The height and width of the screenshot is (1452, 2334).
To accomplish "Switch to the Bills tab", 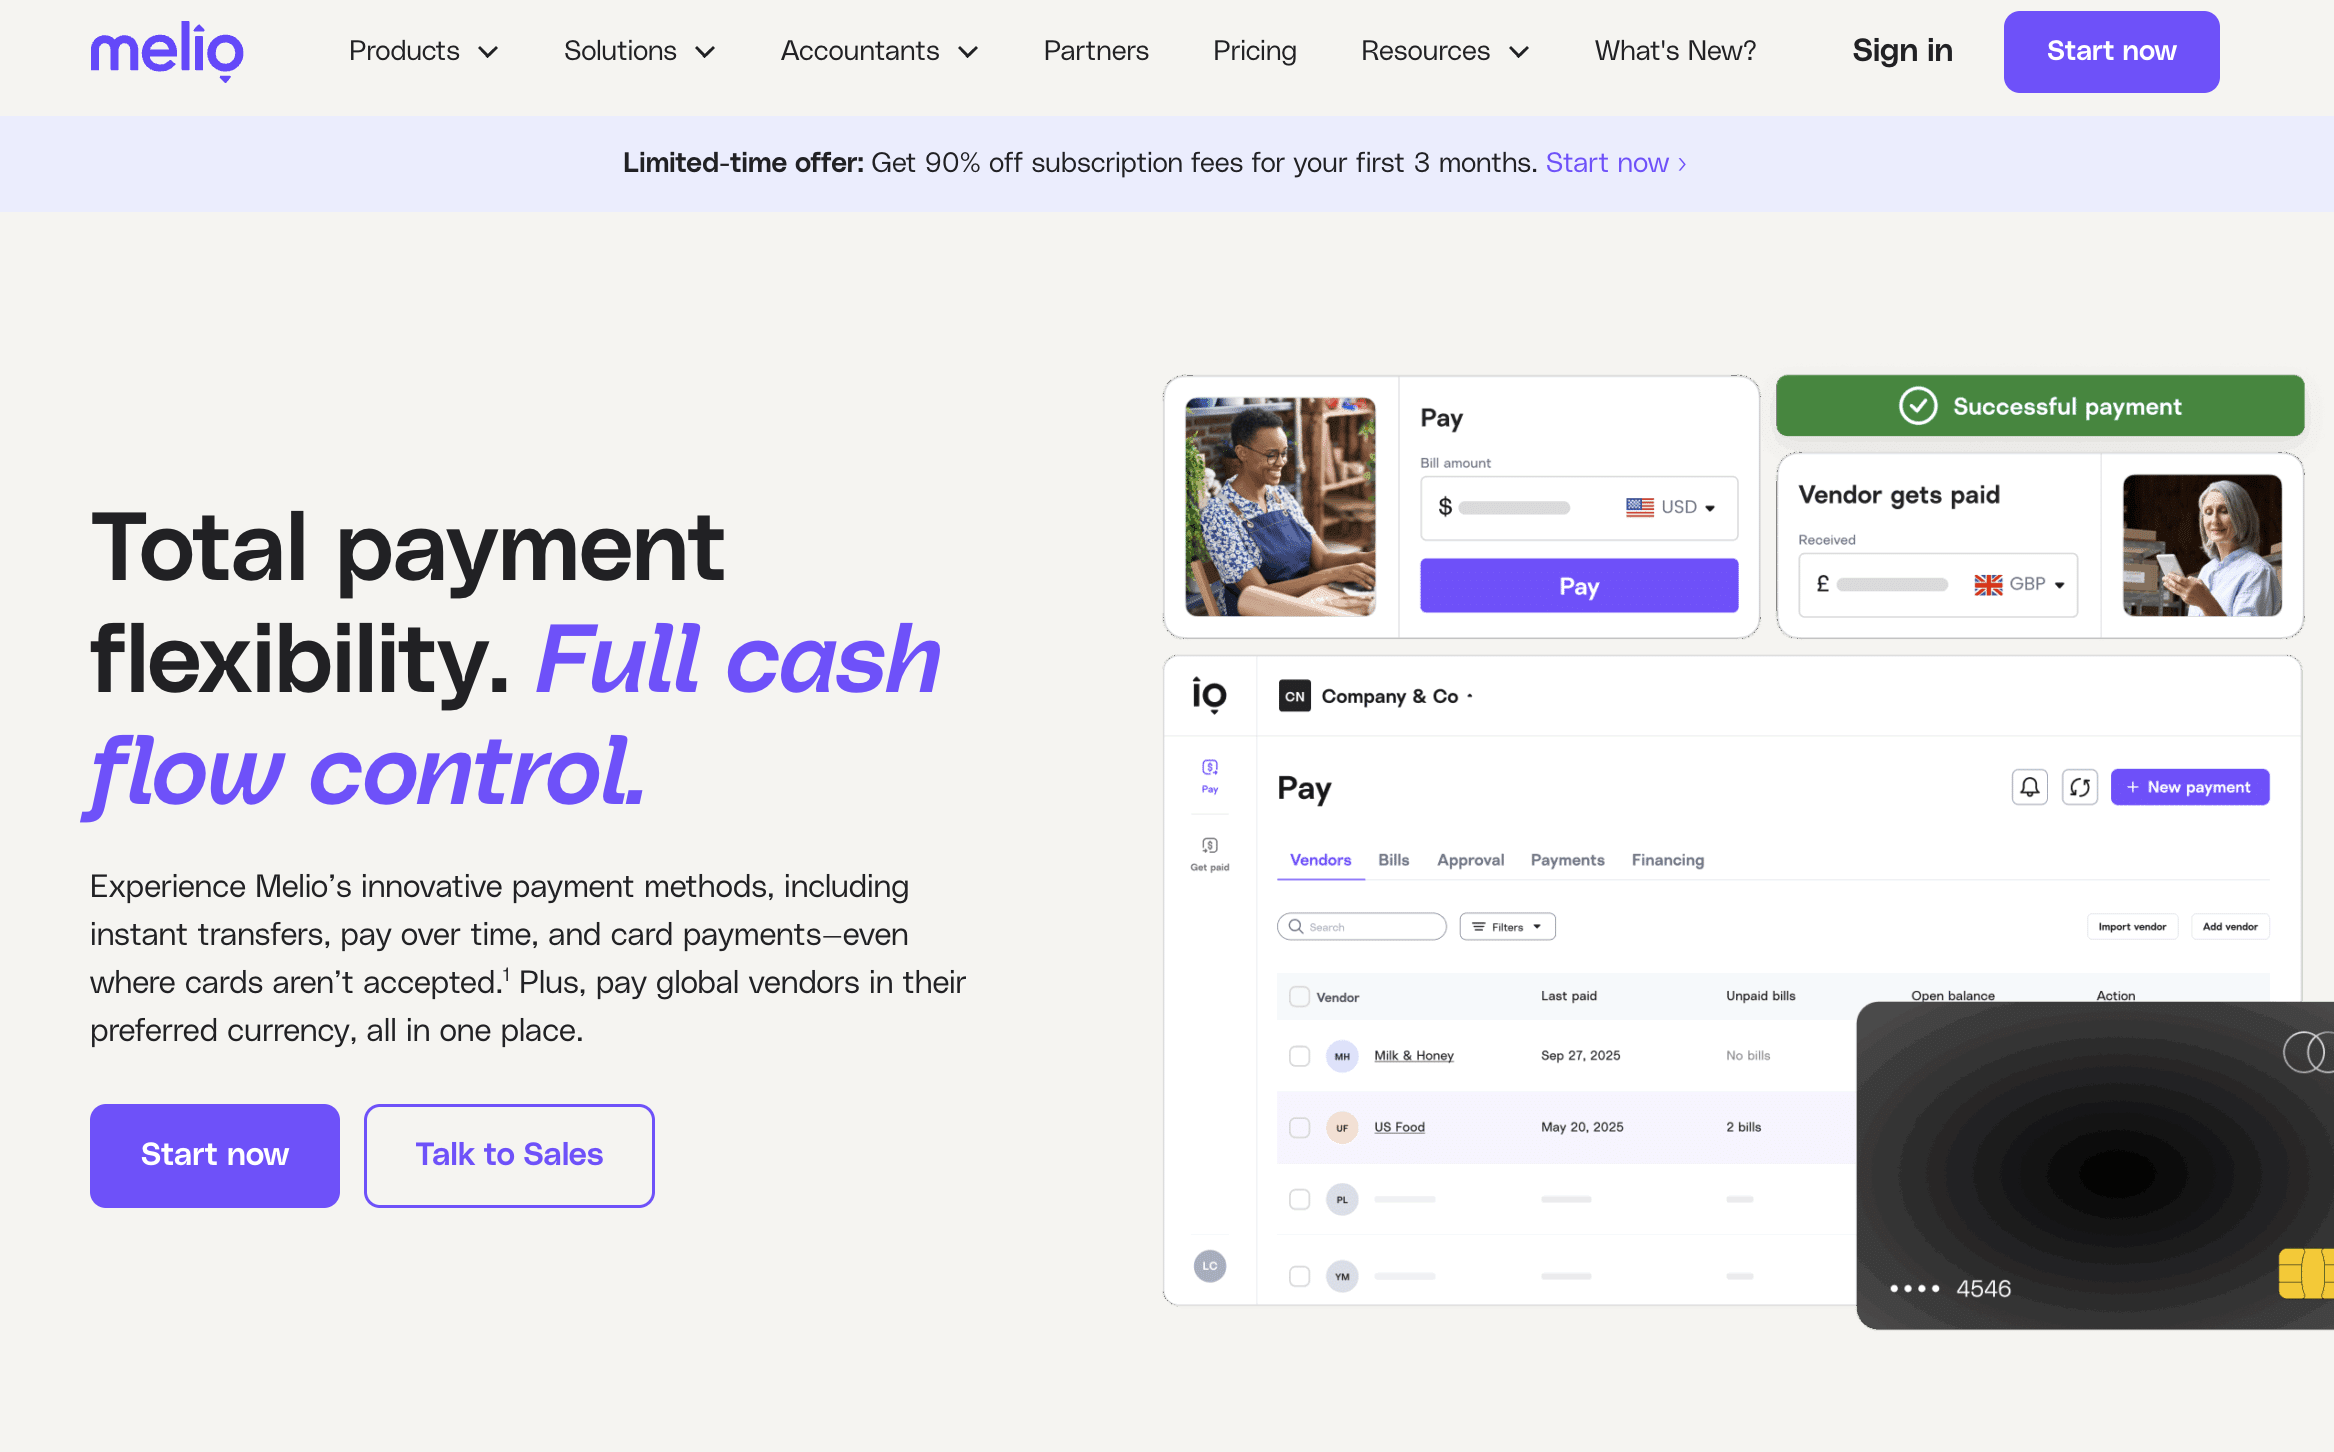I will (x=1393, y=860).
